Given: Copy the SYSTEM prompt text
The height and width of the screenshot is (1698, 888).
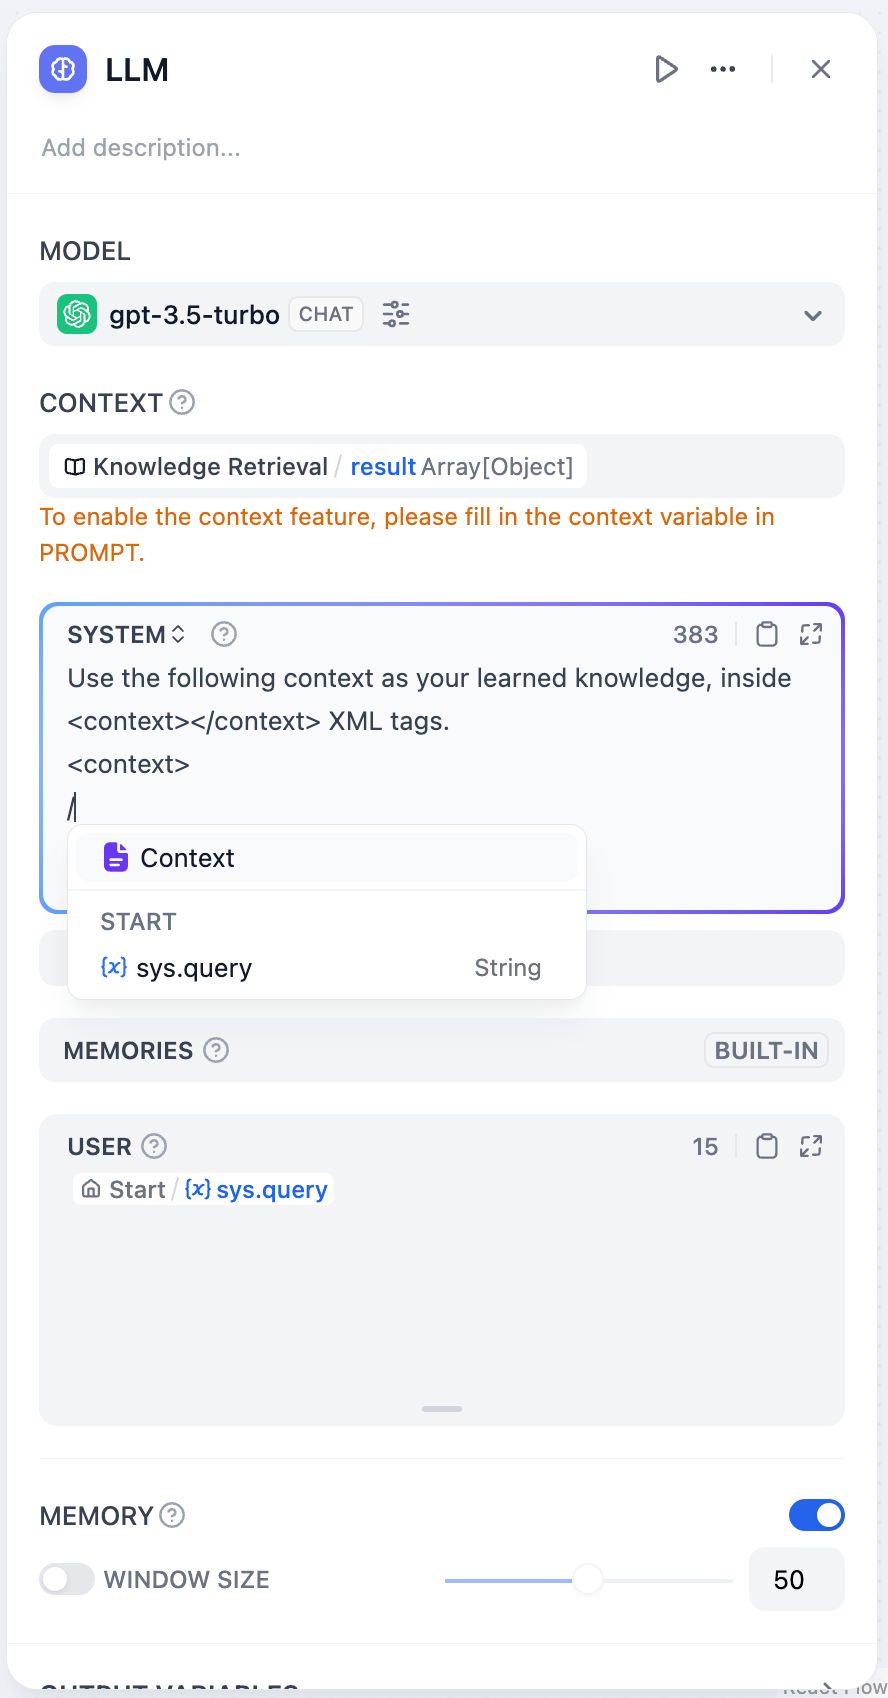Looking at the screenshot, I should (x=767, y=634).
